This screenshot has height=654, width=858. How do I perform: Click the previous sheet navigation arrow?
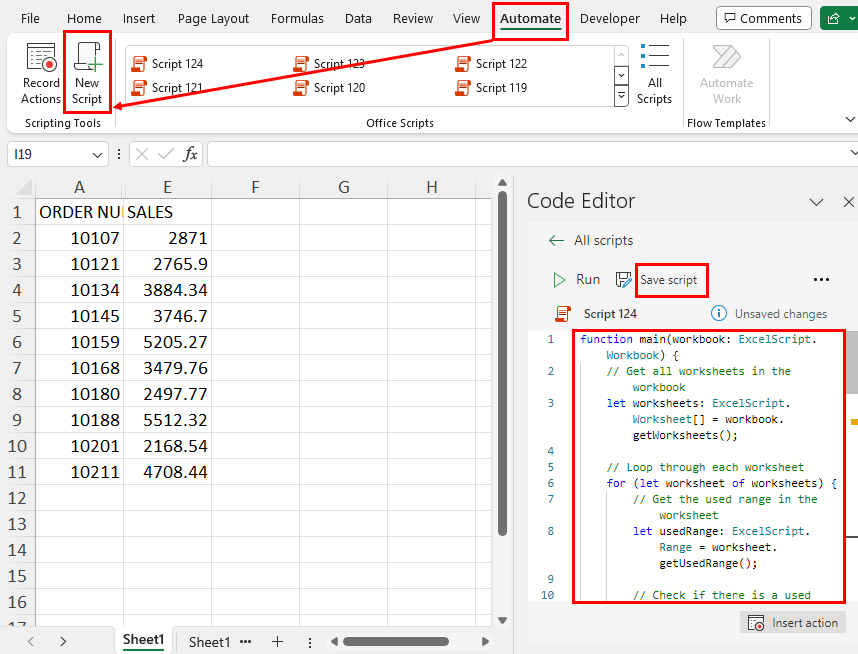(31, 641)
